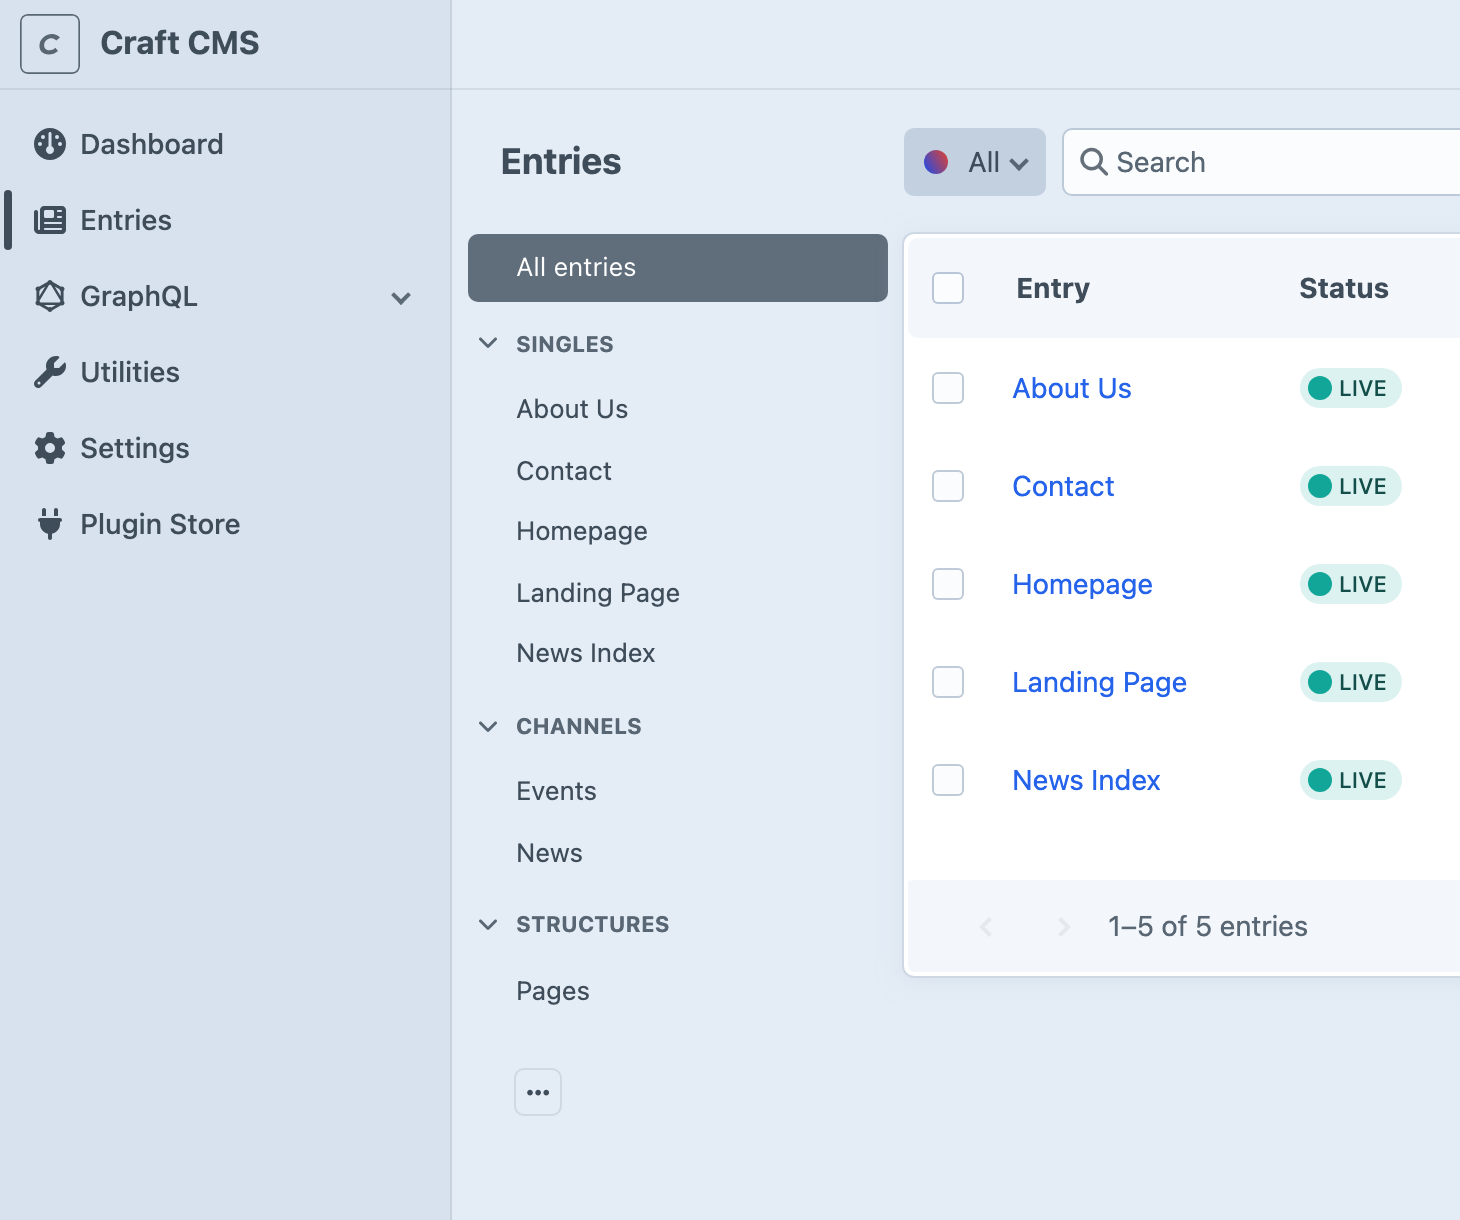Select the Events channel
The image size is (1460, 1220).
[x=556, y=791]
